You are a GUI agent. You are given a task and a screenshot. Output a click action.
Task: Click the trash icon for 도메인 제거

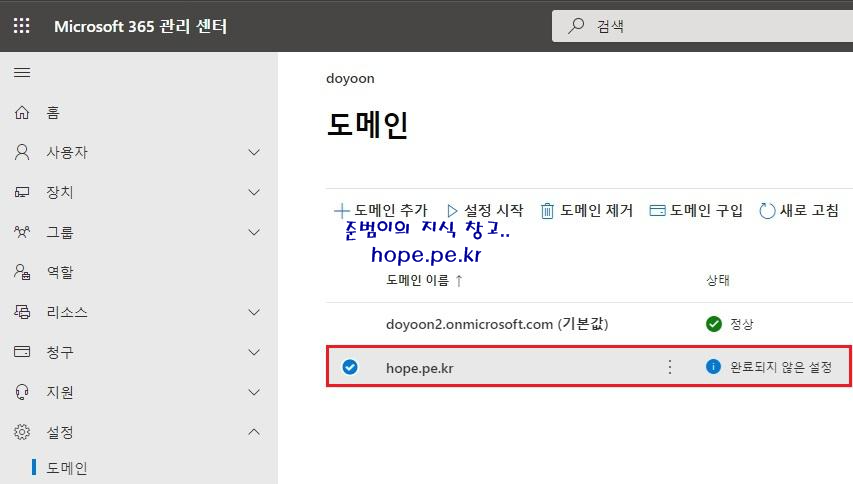(547, 210)
